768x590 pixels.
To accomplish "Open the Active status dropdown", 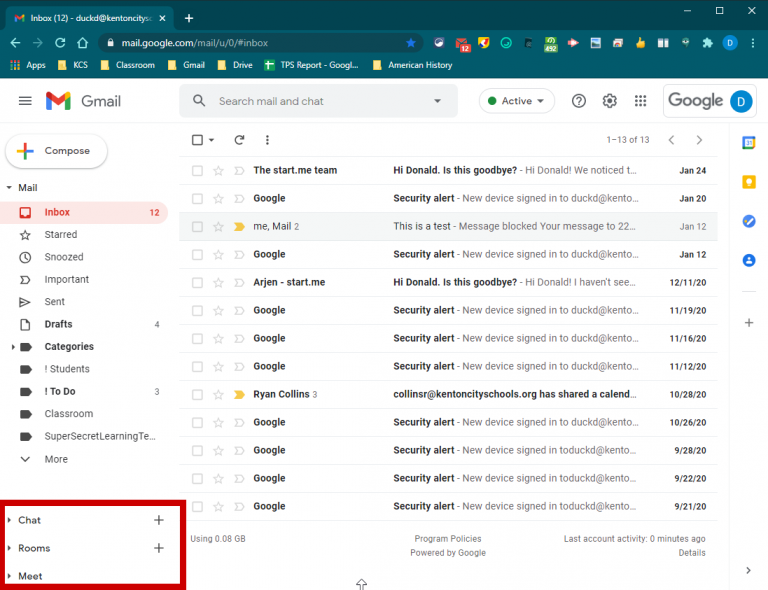I will coord(516,101).
